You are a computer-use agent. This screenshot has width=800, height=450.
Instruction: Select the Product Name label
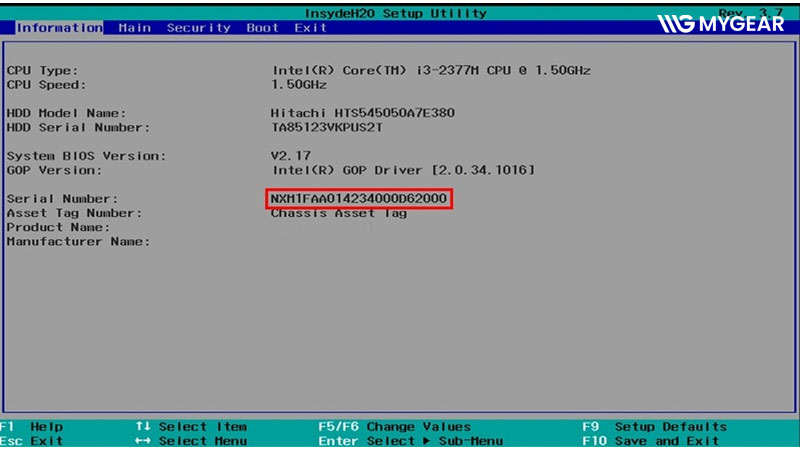[58, 227]
